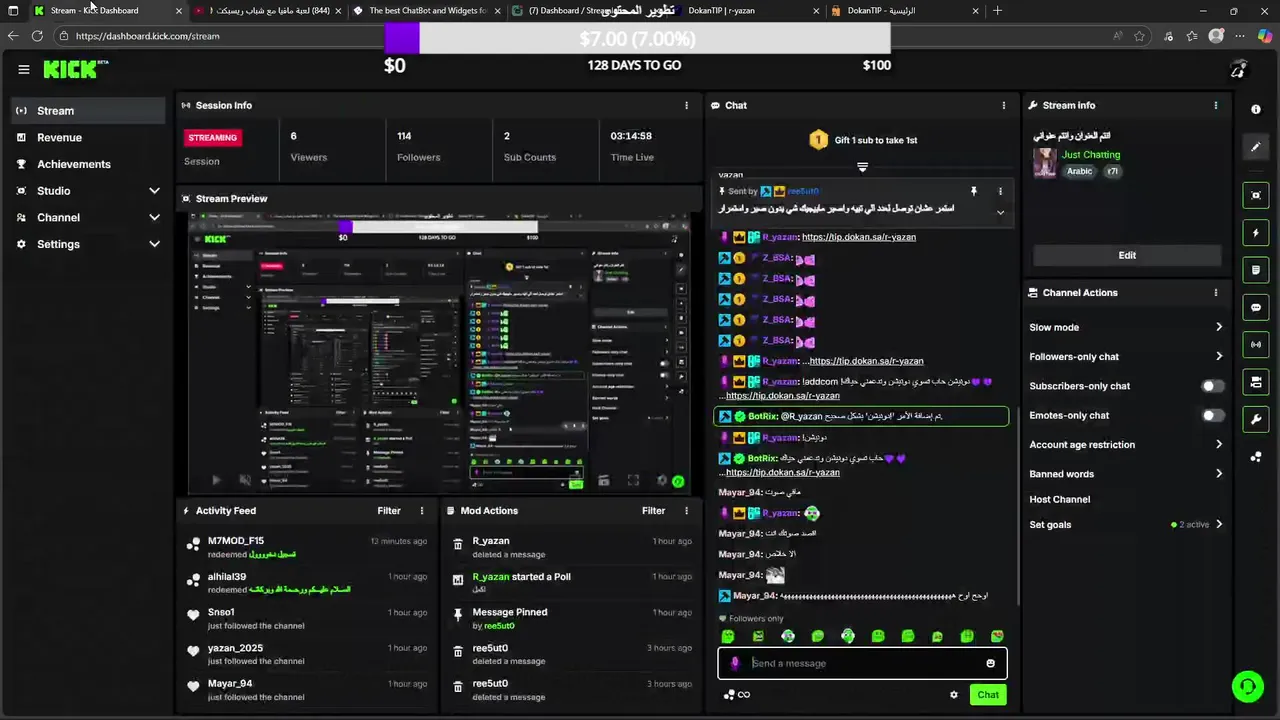Click the wrench icon in the right sidebar
This screenshot has height=720, width=1280.
coord(1256,419)
